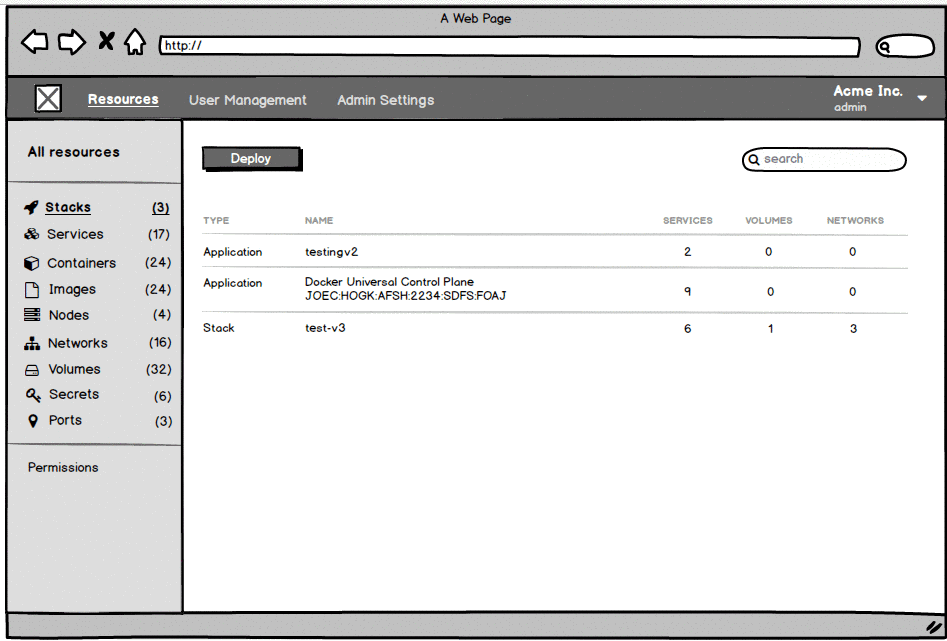Image resolution: width=947 pixels, height=641 pixels.
Task: Open Docker Universal Control Plane entry
Action: click(555, 291)
